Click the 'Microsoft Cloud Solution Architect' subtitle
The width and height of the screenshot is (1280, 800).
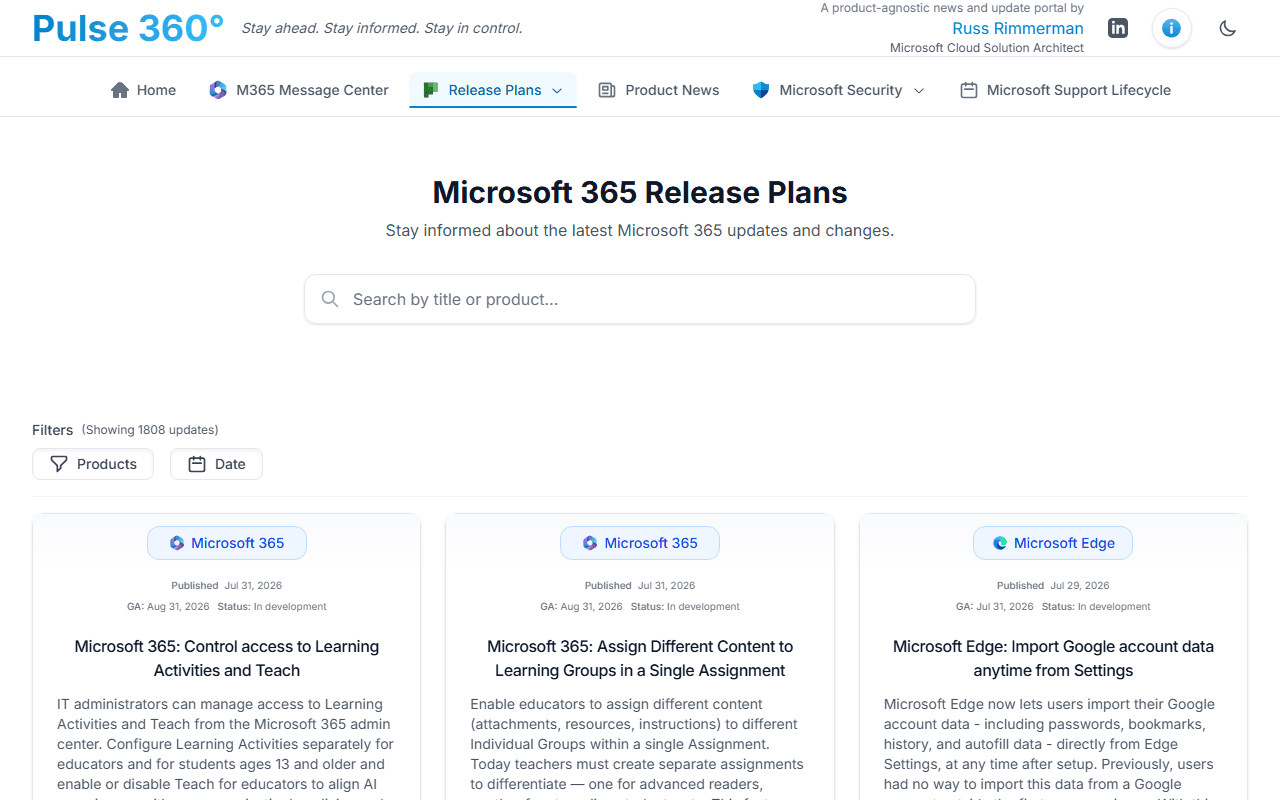pyautogui.click(x=987, y=48)
